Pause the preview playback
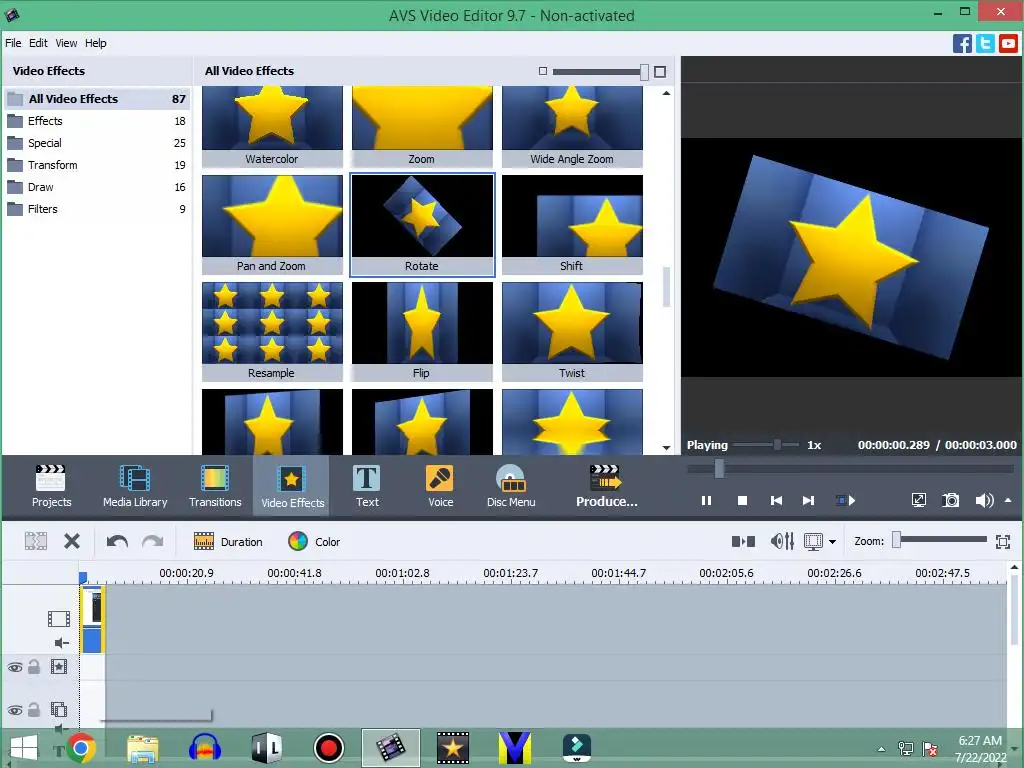Screen dimensions: 1024x768 click(x=706, y=500)
